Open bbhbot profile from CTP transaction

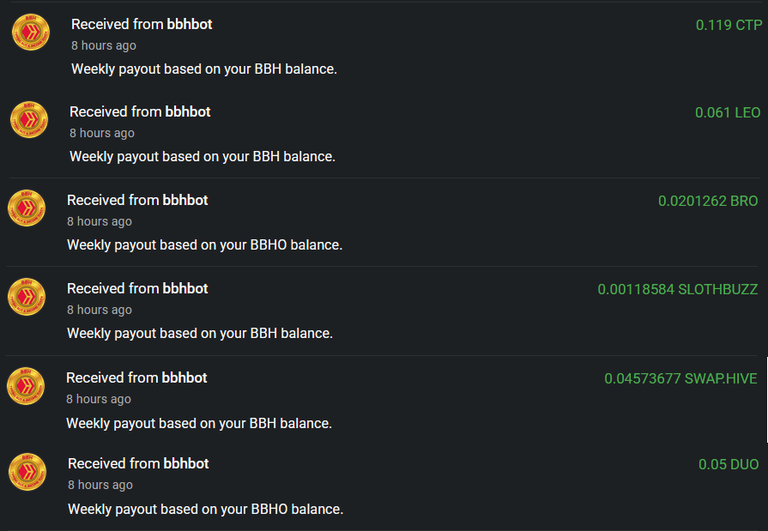coord(189,24)
